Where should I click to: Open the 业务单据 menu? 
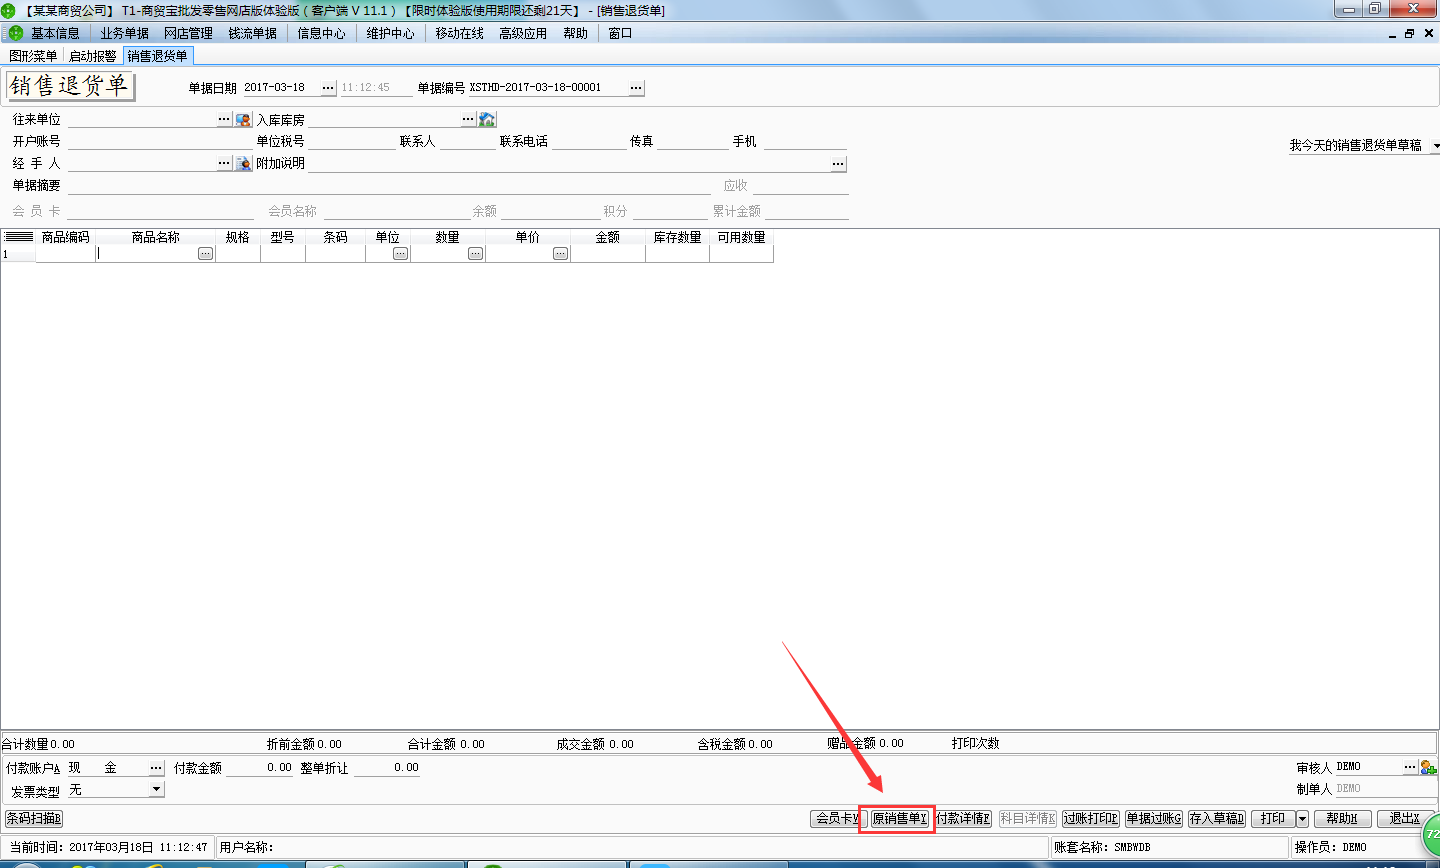124,33
